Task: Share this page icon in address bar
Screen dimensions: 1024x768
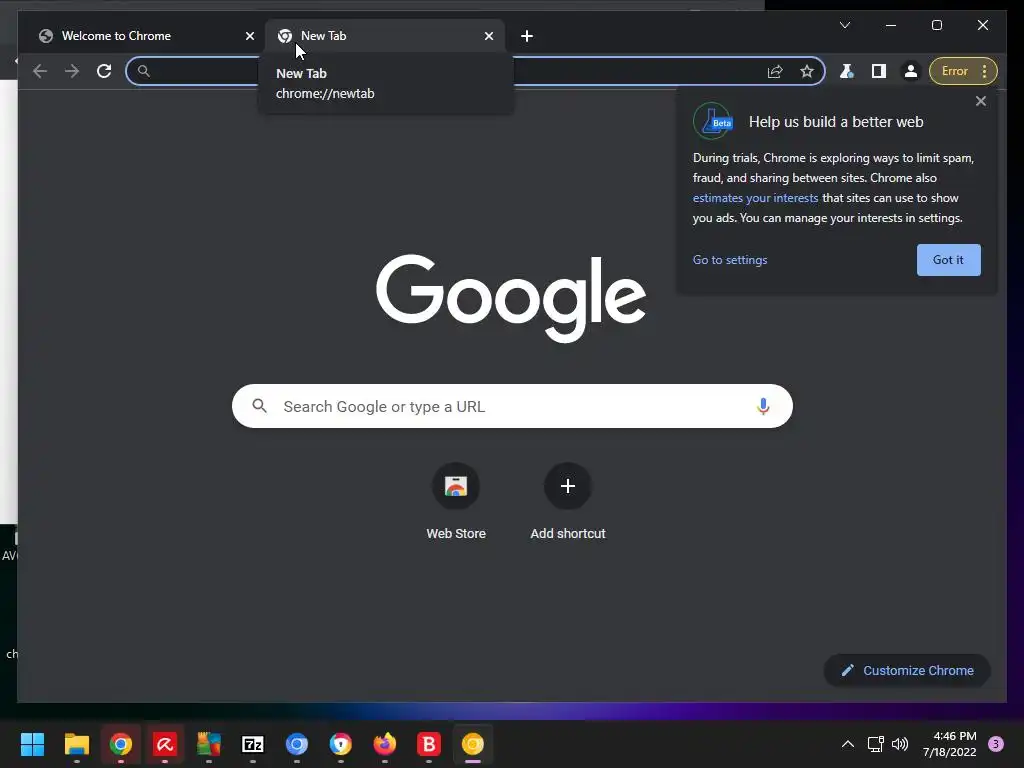Action: 775,71
